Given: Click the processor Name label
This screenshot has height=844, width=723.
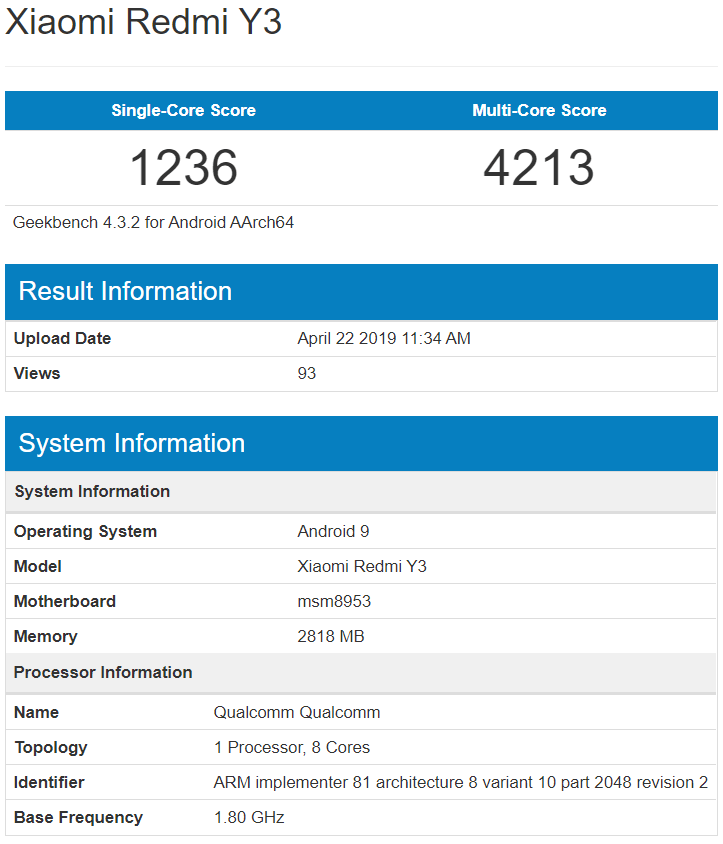Looking at the screenshot, I should [36, 712].
